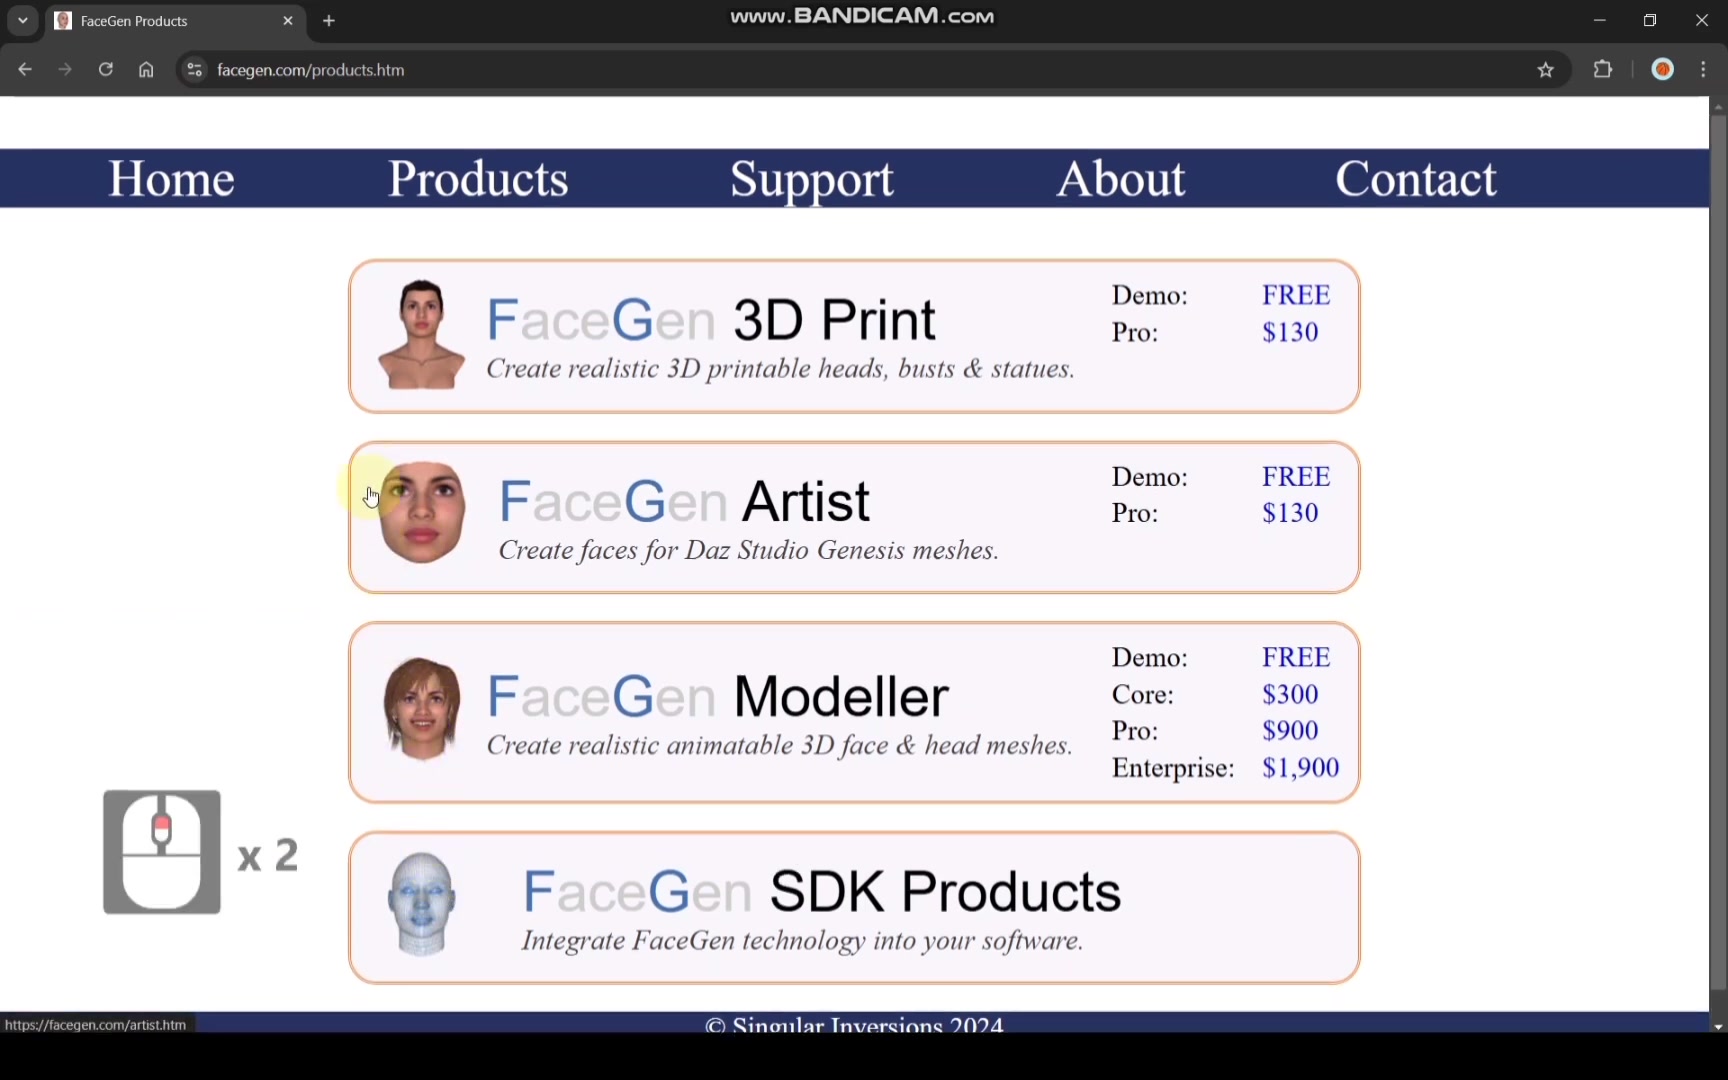Image resolution: width=1728 pixels, height=1080 pixels.
Task: Minimize the browser window
Action: (x=1599, y=20)
